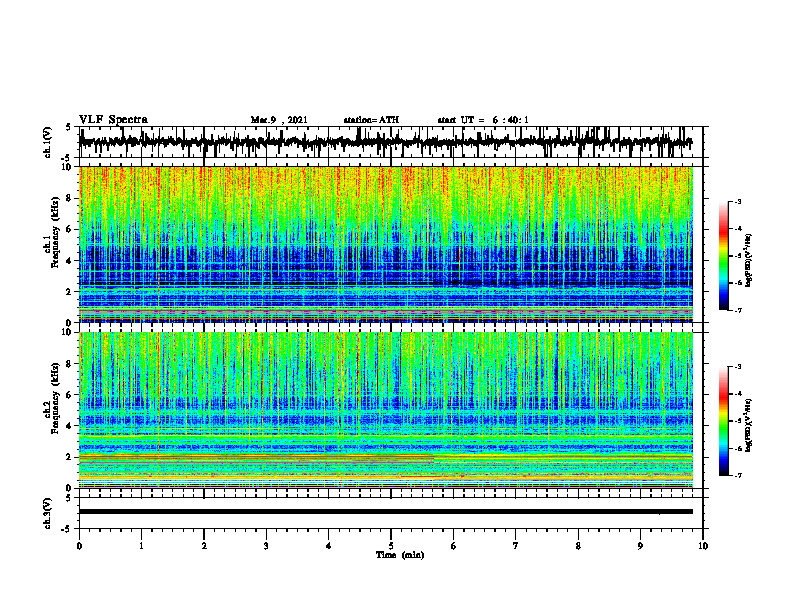Click time axis tick label '6'
Viewport: 792px width, 612px height.
454,546
